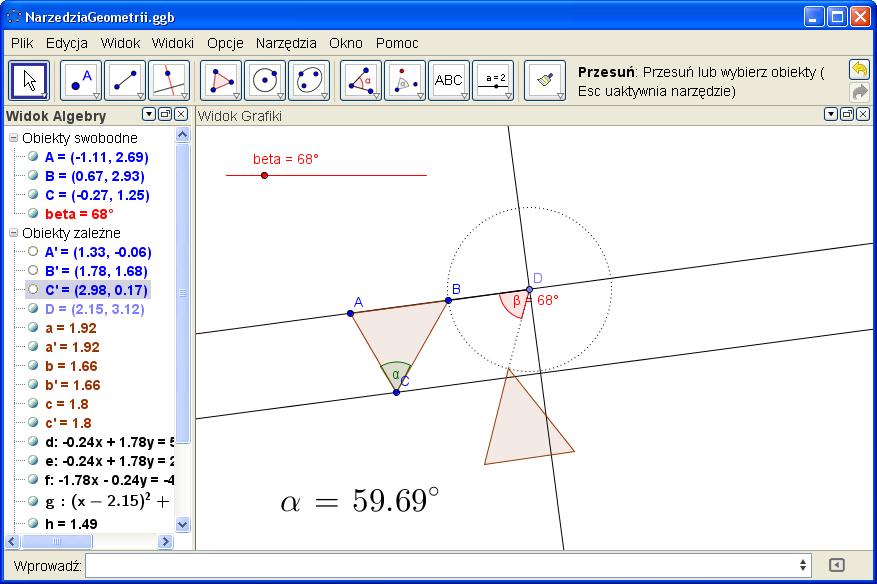Show hidden point C'
The width and height of the screenshot is (877, 584).
[33, 290]
